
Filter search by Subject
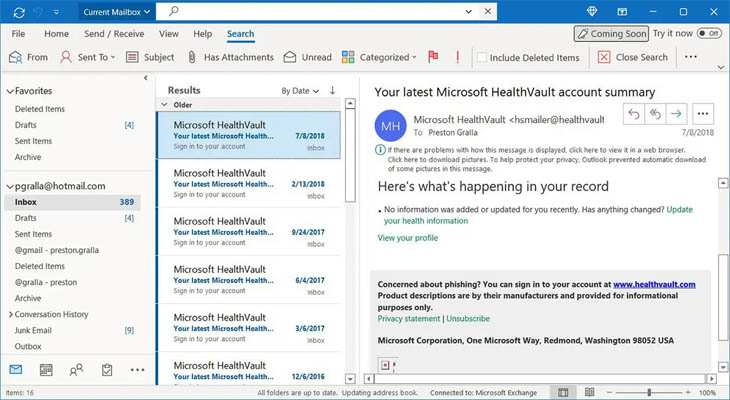[150, 57]
